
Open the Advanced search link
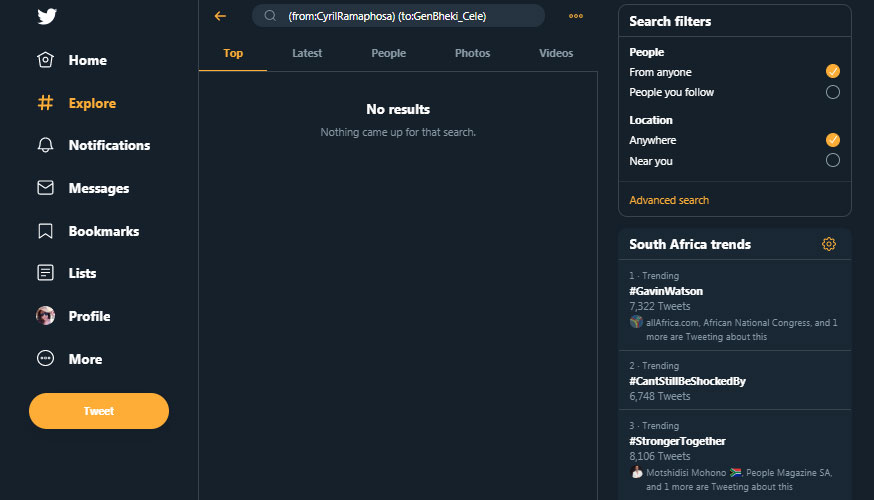pos(669,200)
